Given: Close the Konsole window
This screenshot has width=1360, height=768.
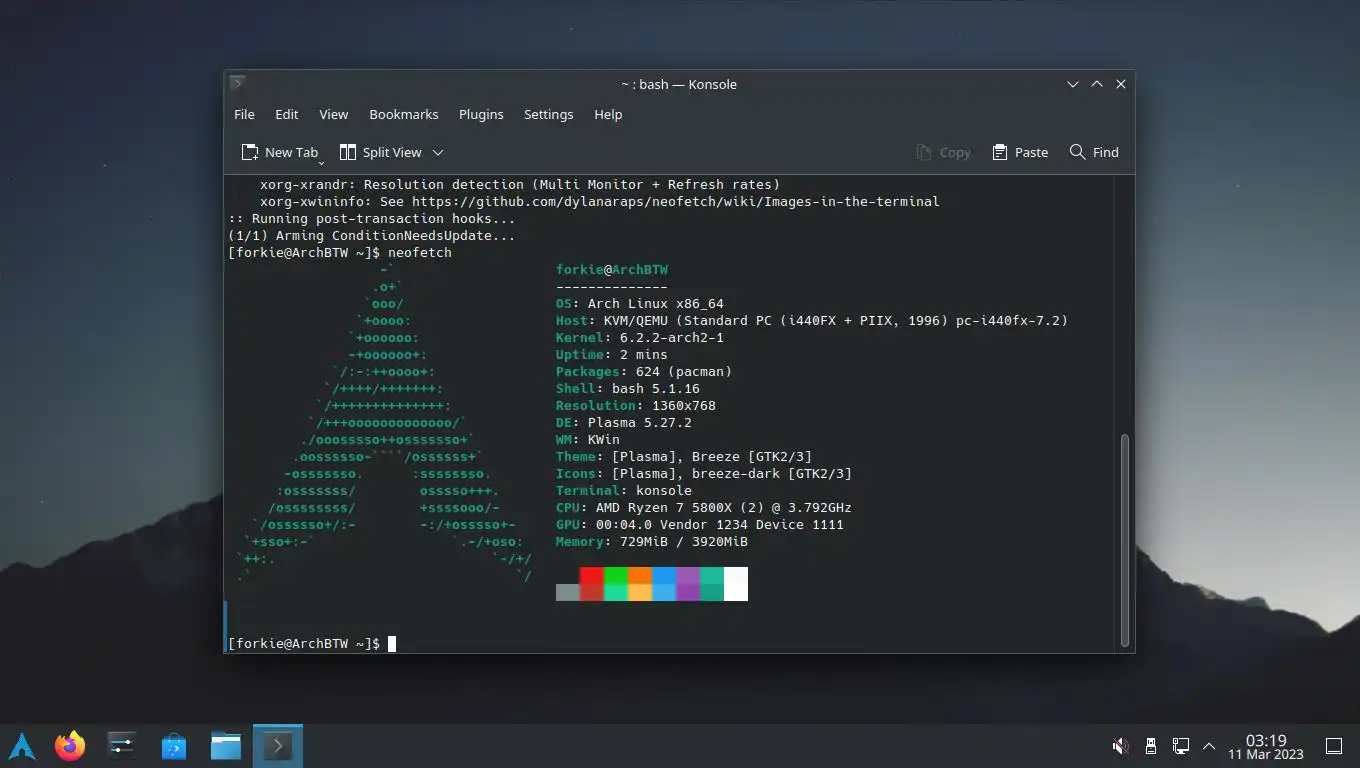Looking at the screenshot, I should click(x=1121, y=84).
